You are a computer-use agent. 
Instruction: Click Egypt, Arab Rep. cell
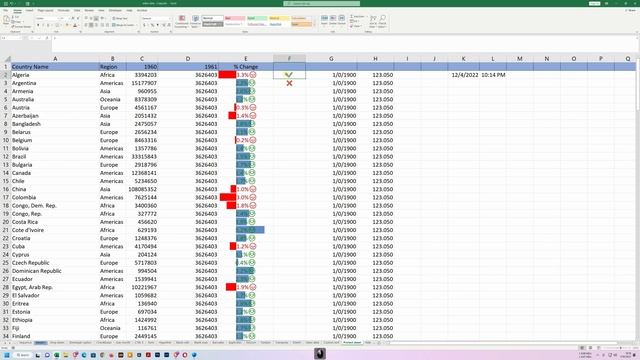[x=55, y=287]
